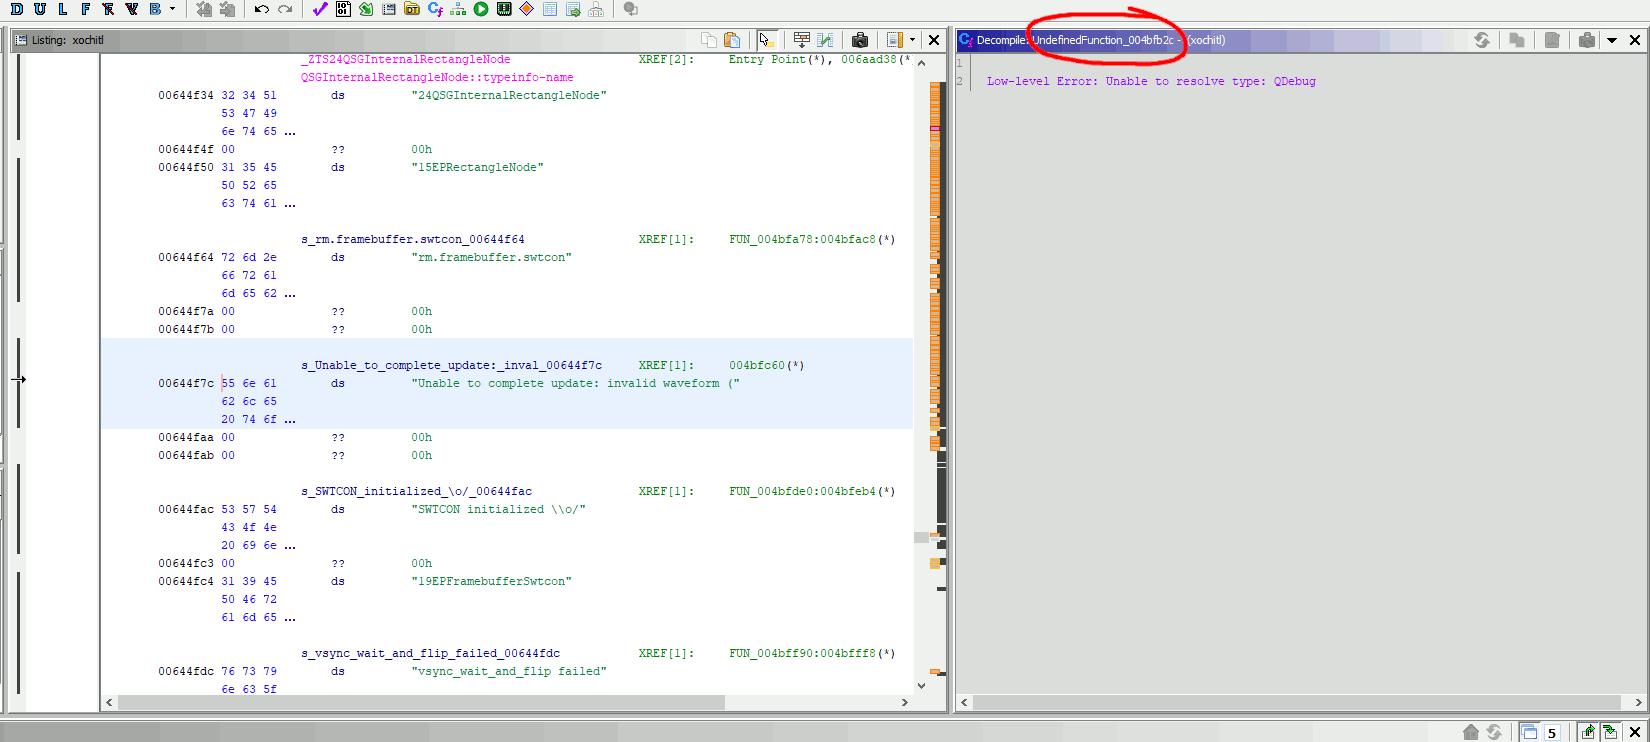This screenshot has width=1650, height=742.
Task: Click the Redo arrow in top toolbar
Action: pyautogui.click(x=285, y=9)
